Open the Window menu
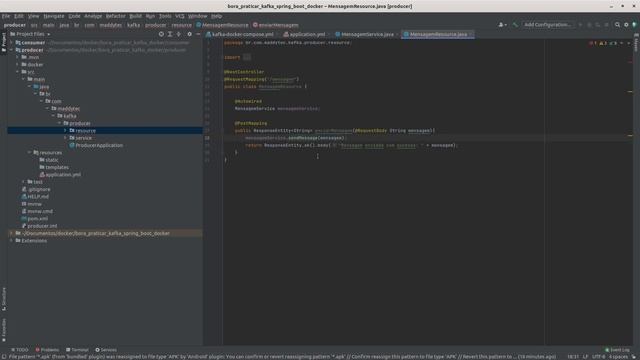The width and height of the screenshot is (640, 360). coord(198,16)
